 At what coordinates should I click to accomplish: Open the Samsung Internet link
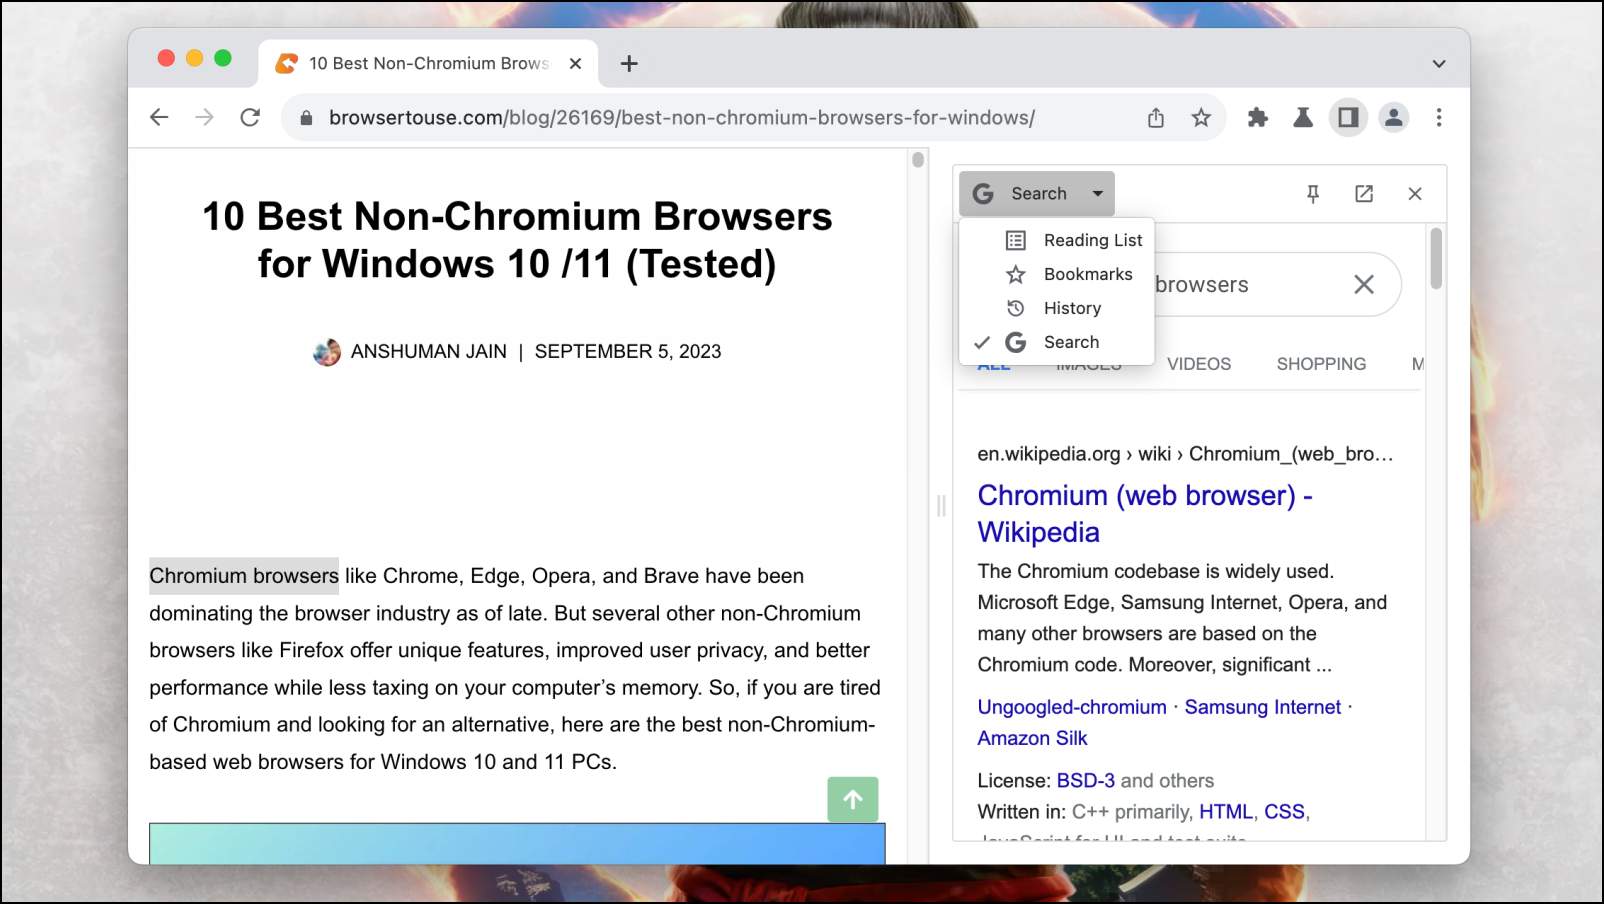(1263, 707)
